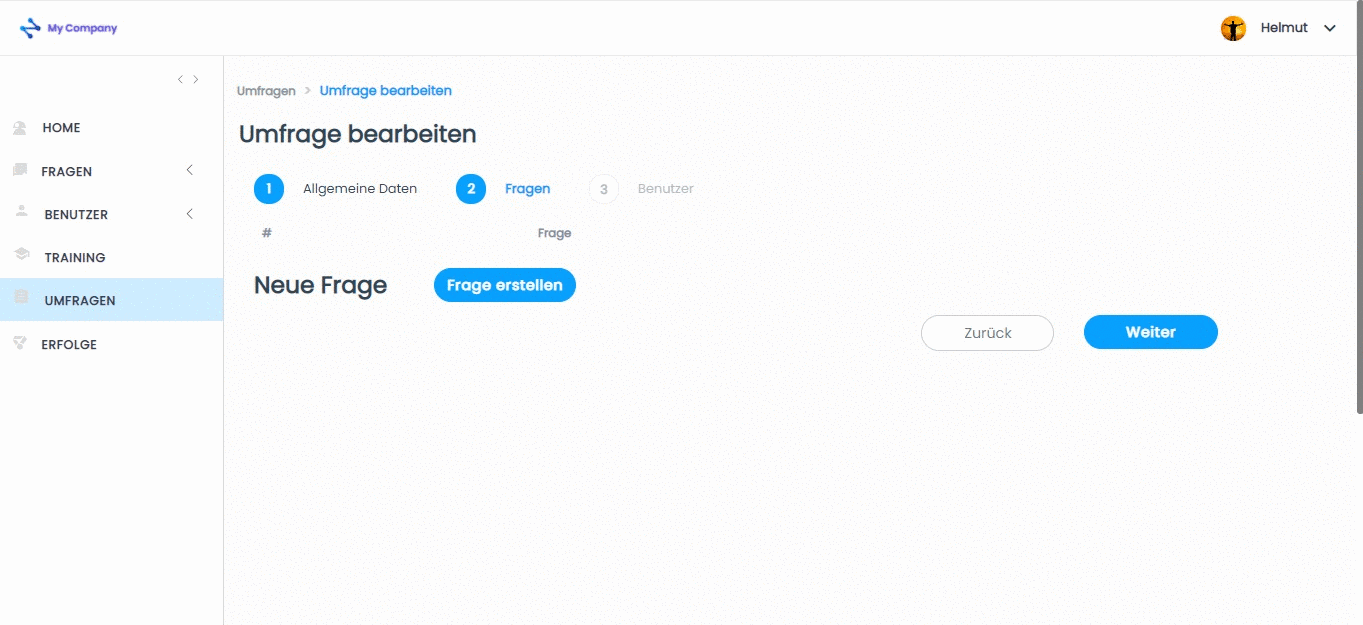The width and height of the screenshot is (1363, 625).
Task: Click the Frage erstellen button
Action: 505,285
